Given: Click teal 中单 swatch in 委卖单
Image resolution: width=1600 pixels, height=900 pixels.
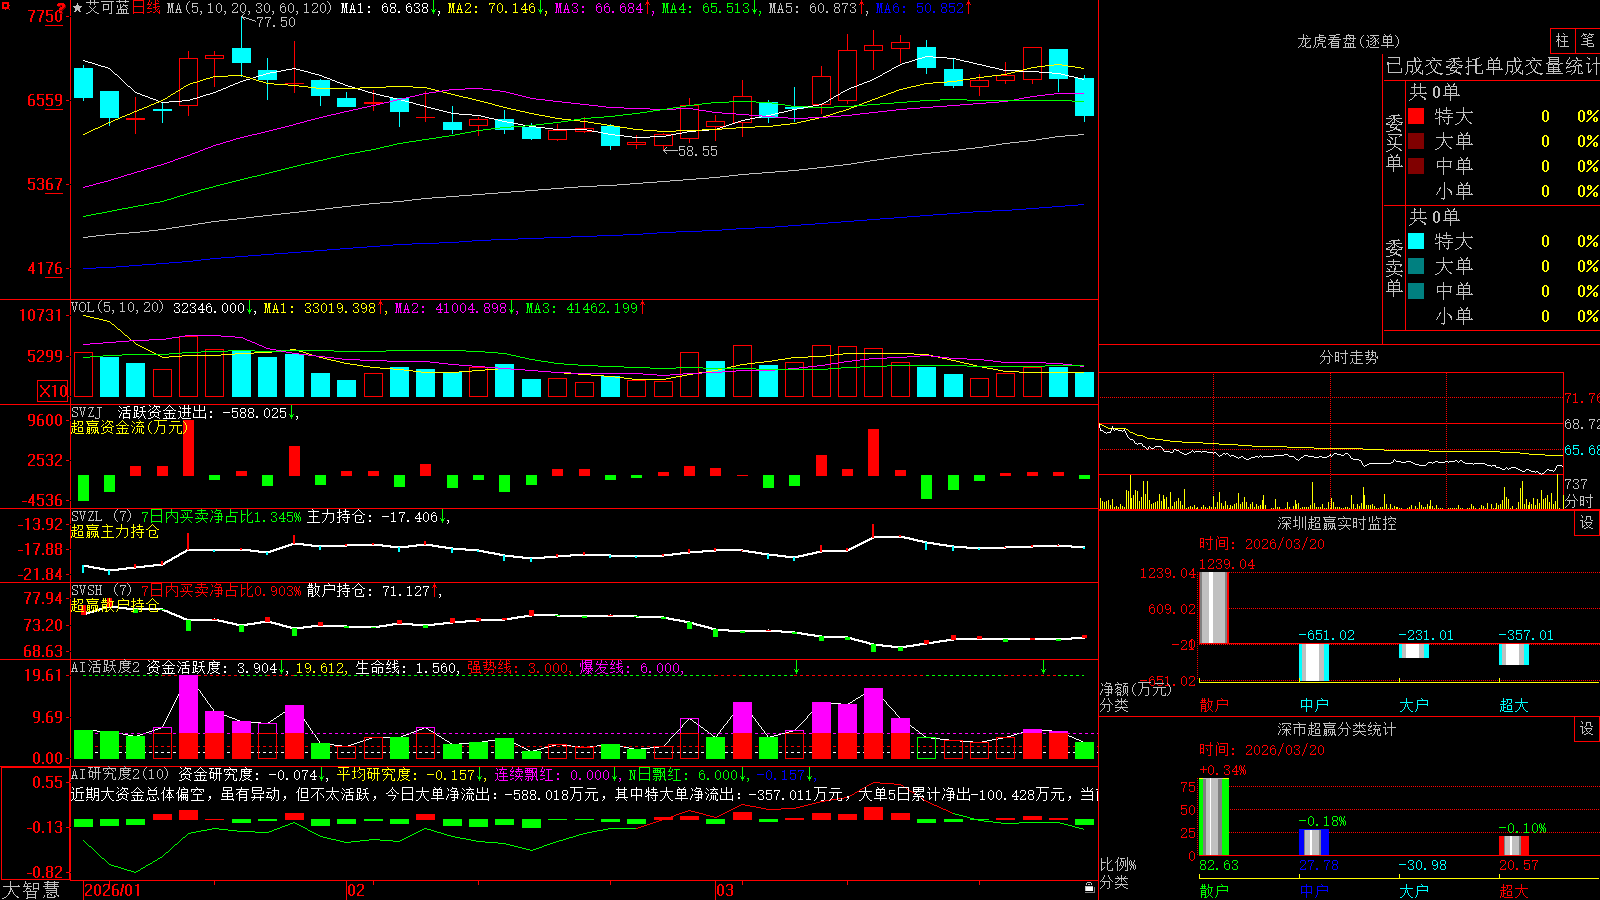Looking at the screenshot, I should (x=1416, y=291).
